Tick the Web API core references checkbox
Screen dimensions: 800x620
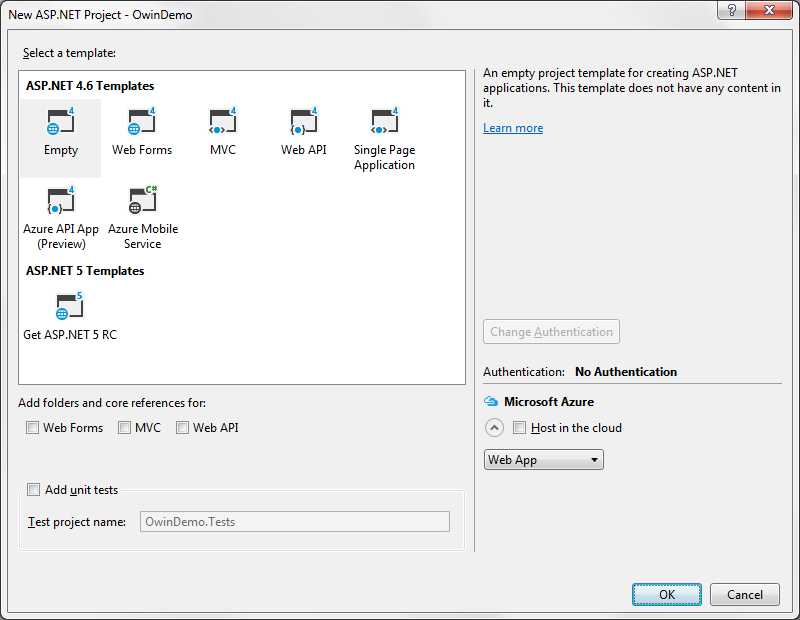[182, 428]
